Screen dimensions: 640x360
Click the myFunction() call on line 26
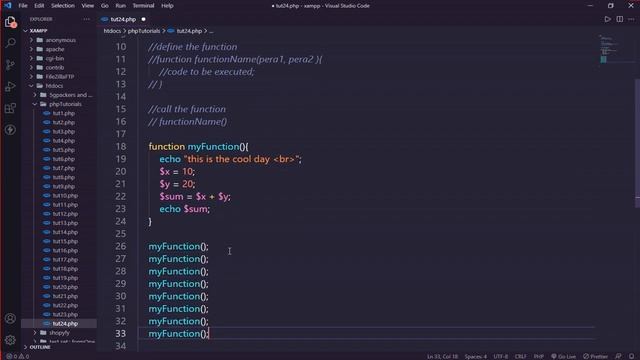coord(178,247)
